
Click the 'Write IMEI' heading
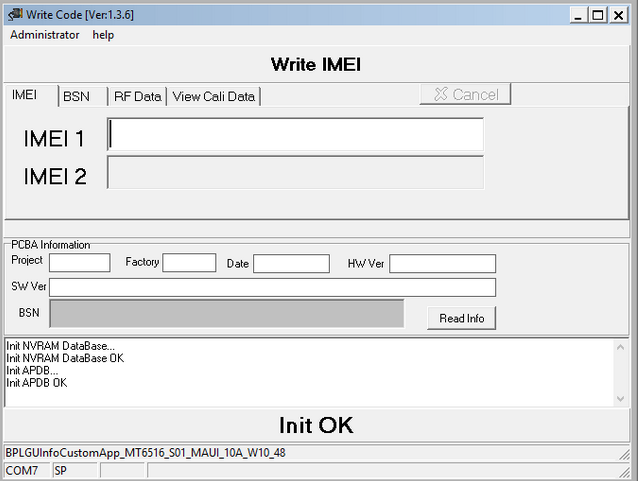tap(316, 64)
